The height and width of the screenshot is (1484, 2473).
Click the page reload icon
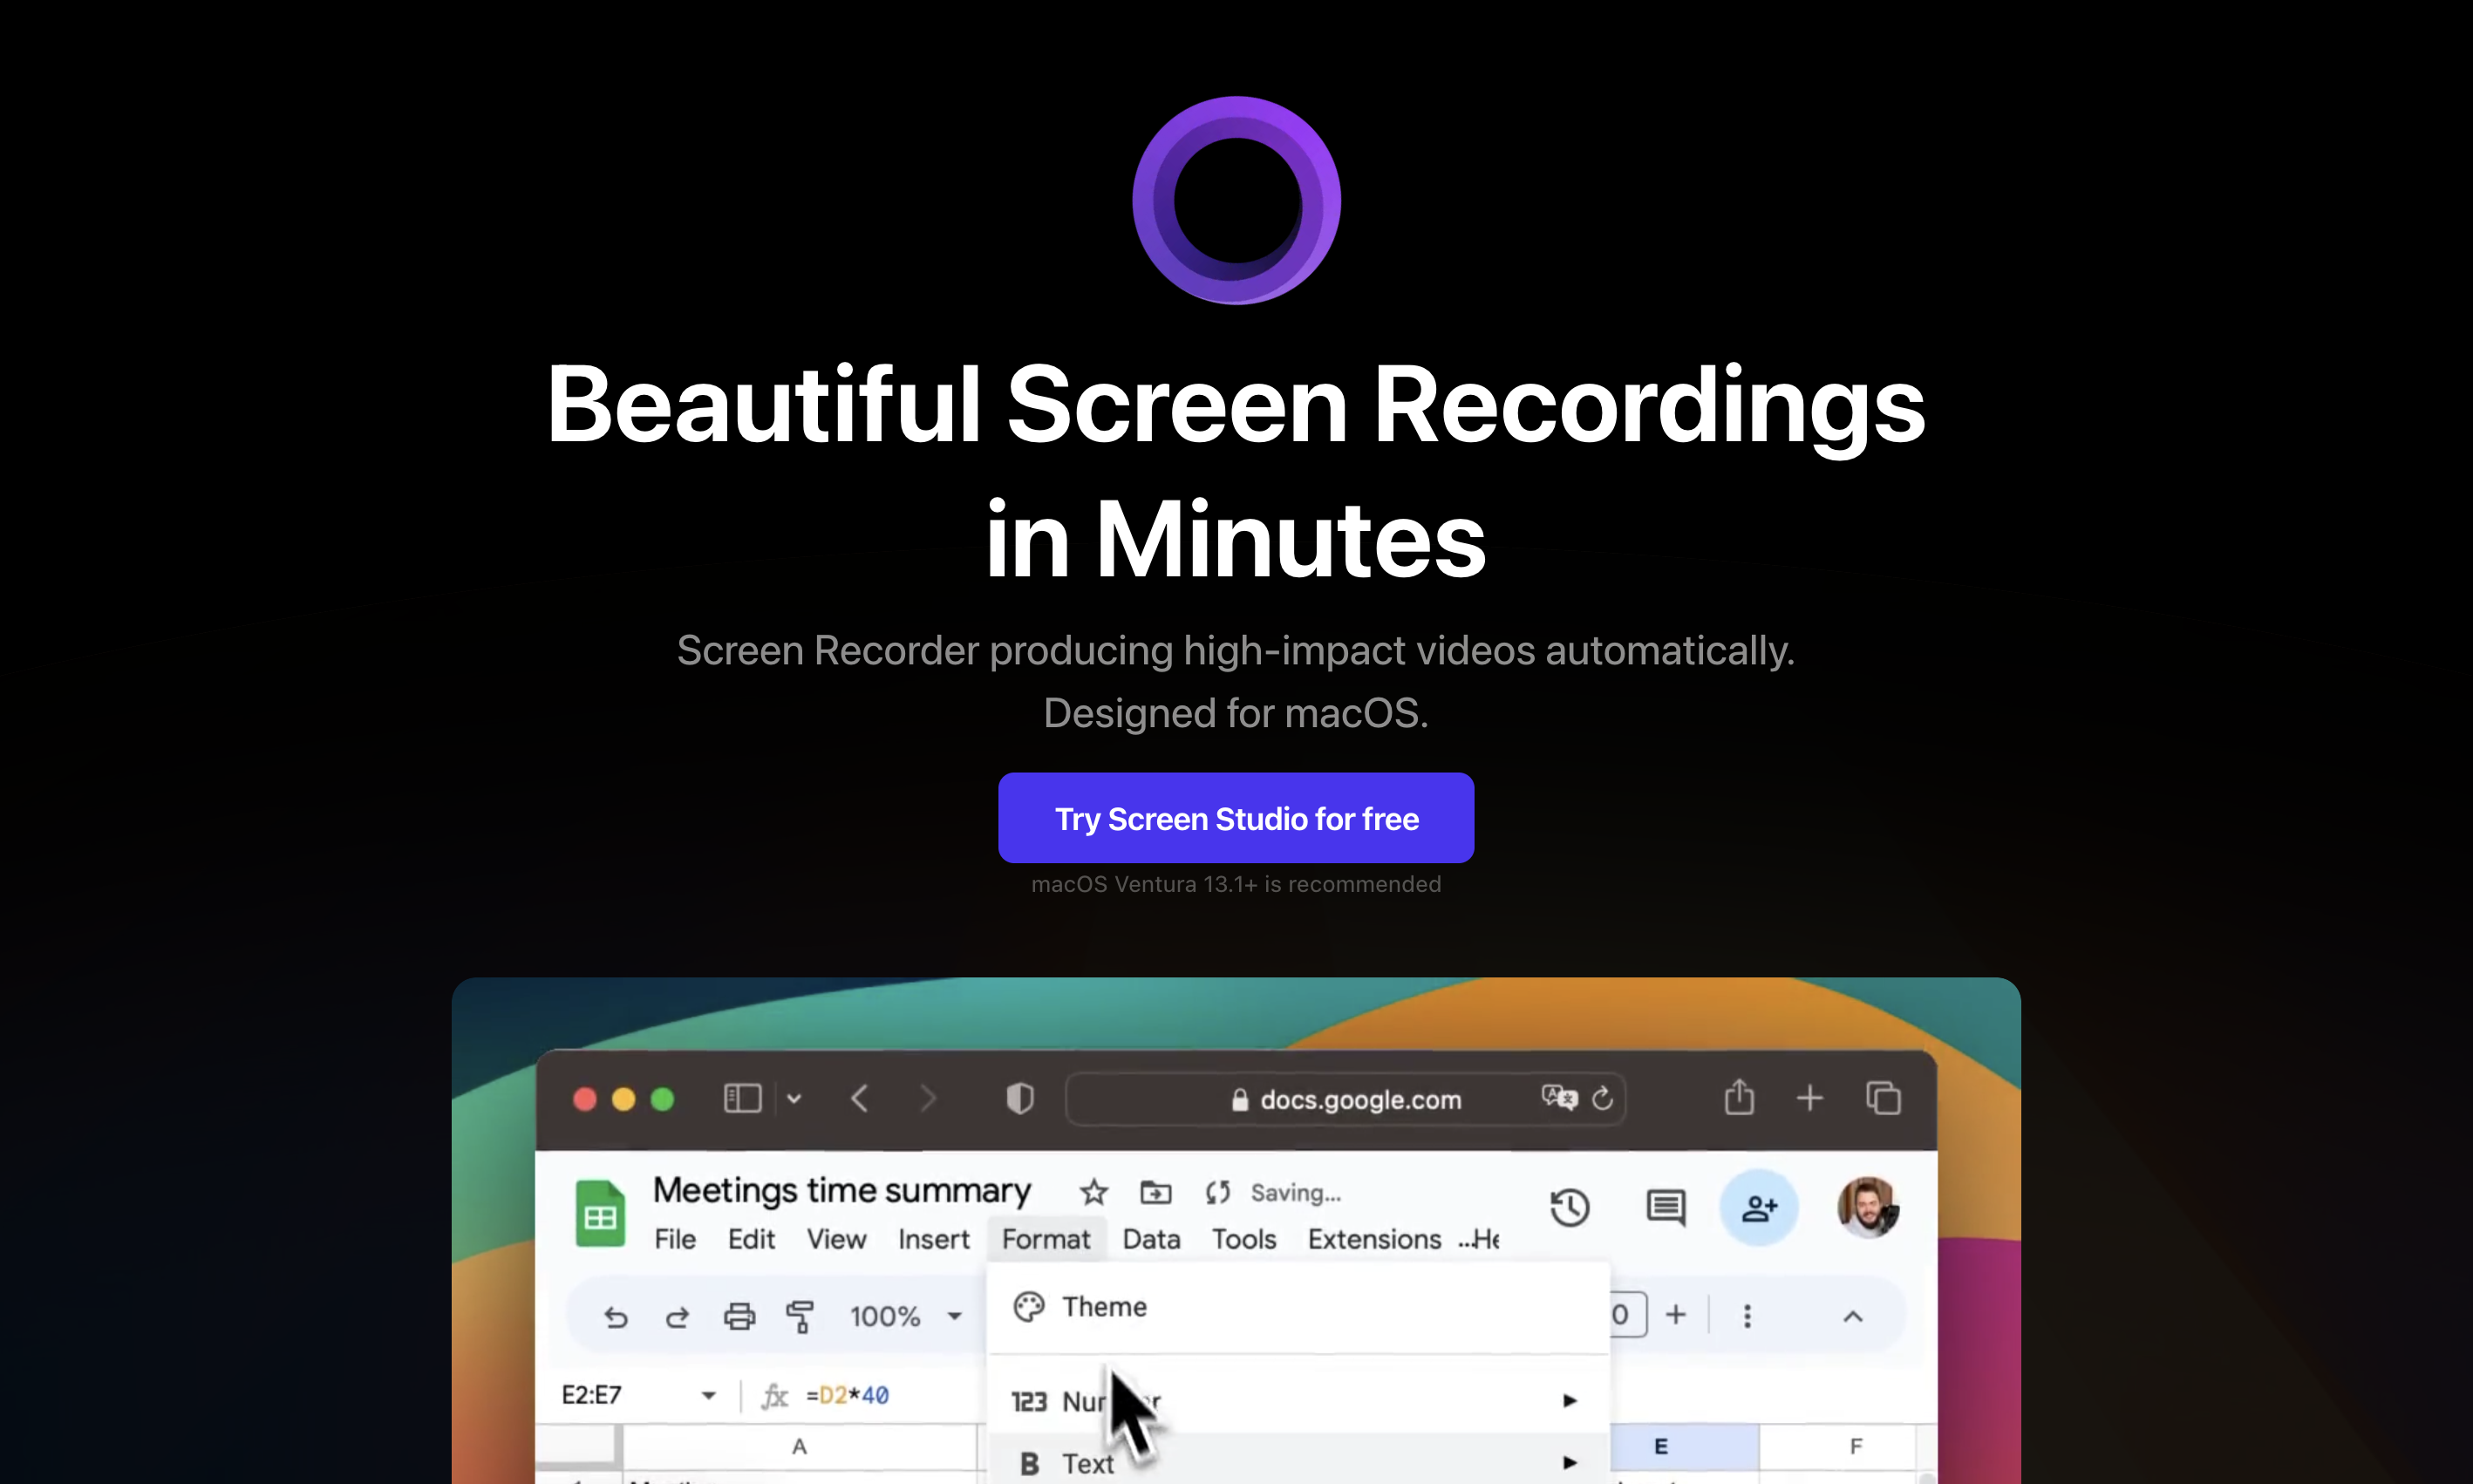1602,1099
